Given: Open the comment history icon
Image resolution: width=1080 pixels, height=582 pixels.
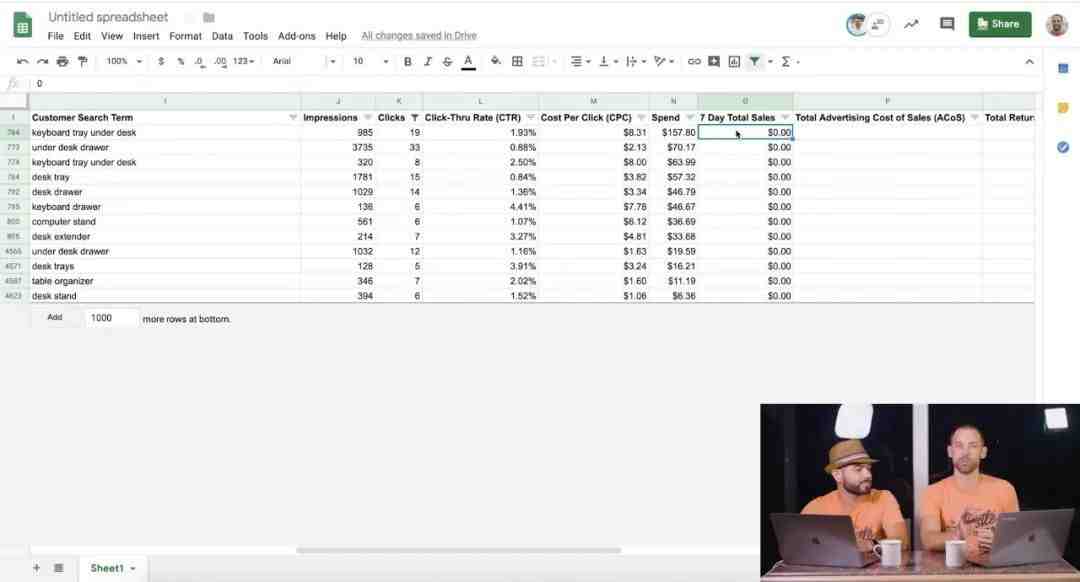Looking at the screenshot, I should tap(947, 24).
